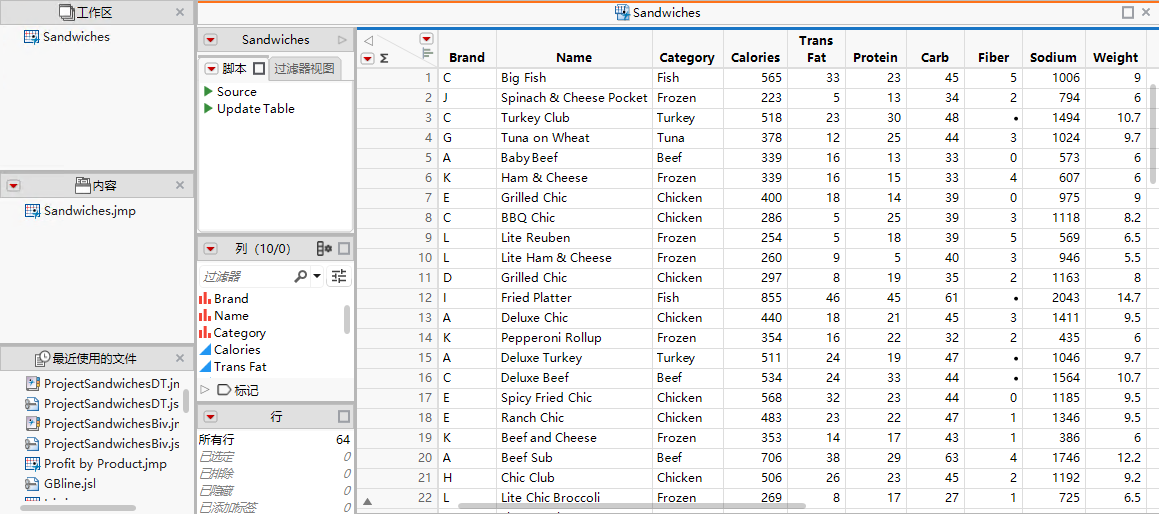
Task: Click the scroll-up triangle below row numbers
Action: click(x=367, y=501)
